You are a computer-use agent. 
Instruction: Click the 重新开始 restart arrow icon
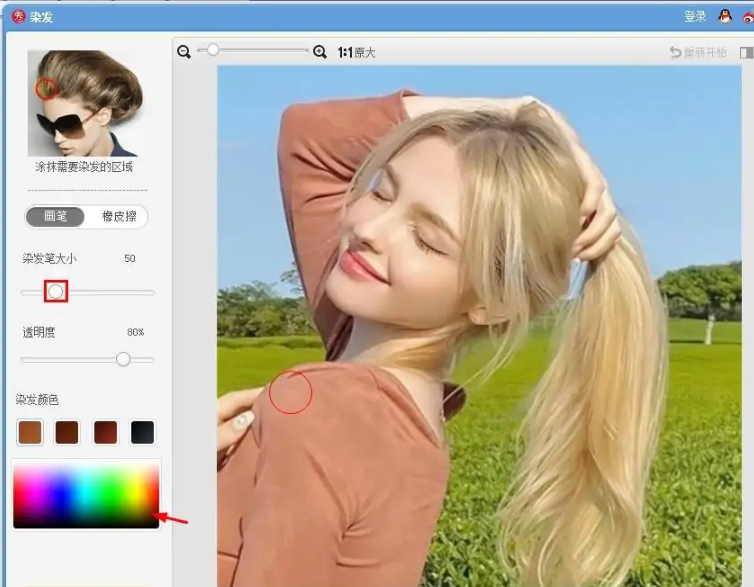[676, 52]
